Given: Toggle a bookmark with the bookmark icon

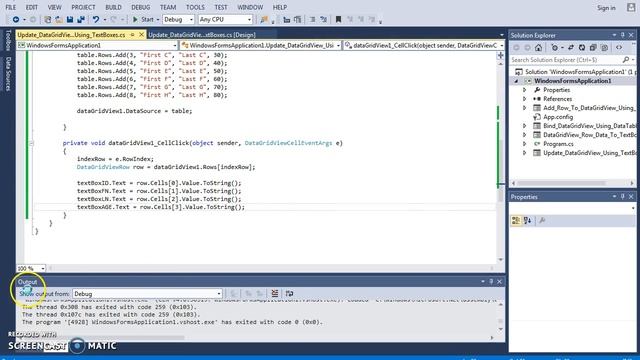Looking at the screenshot, I should click(x=338, y=19).
